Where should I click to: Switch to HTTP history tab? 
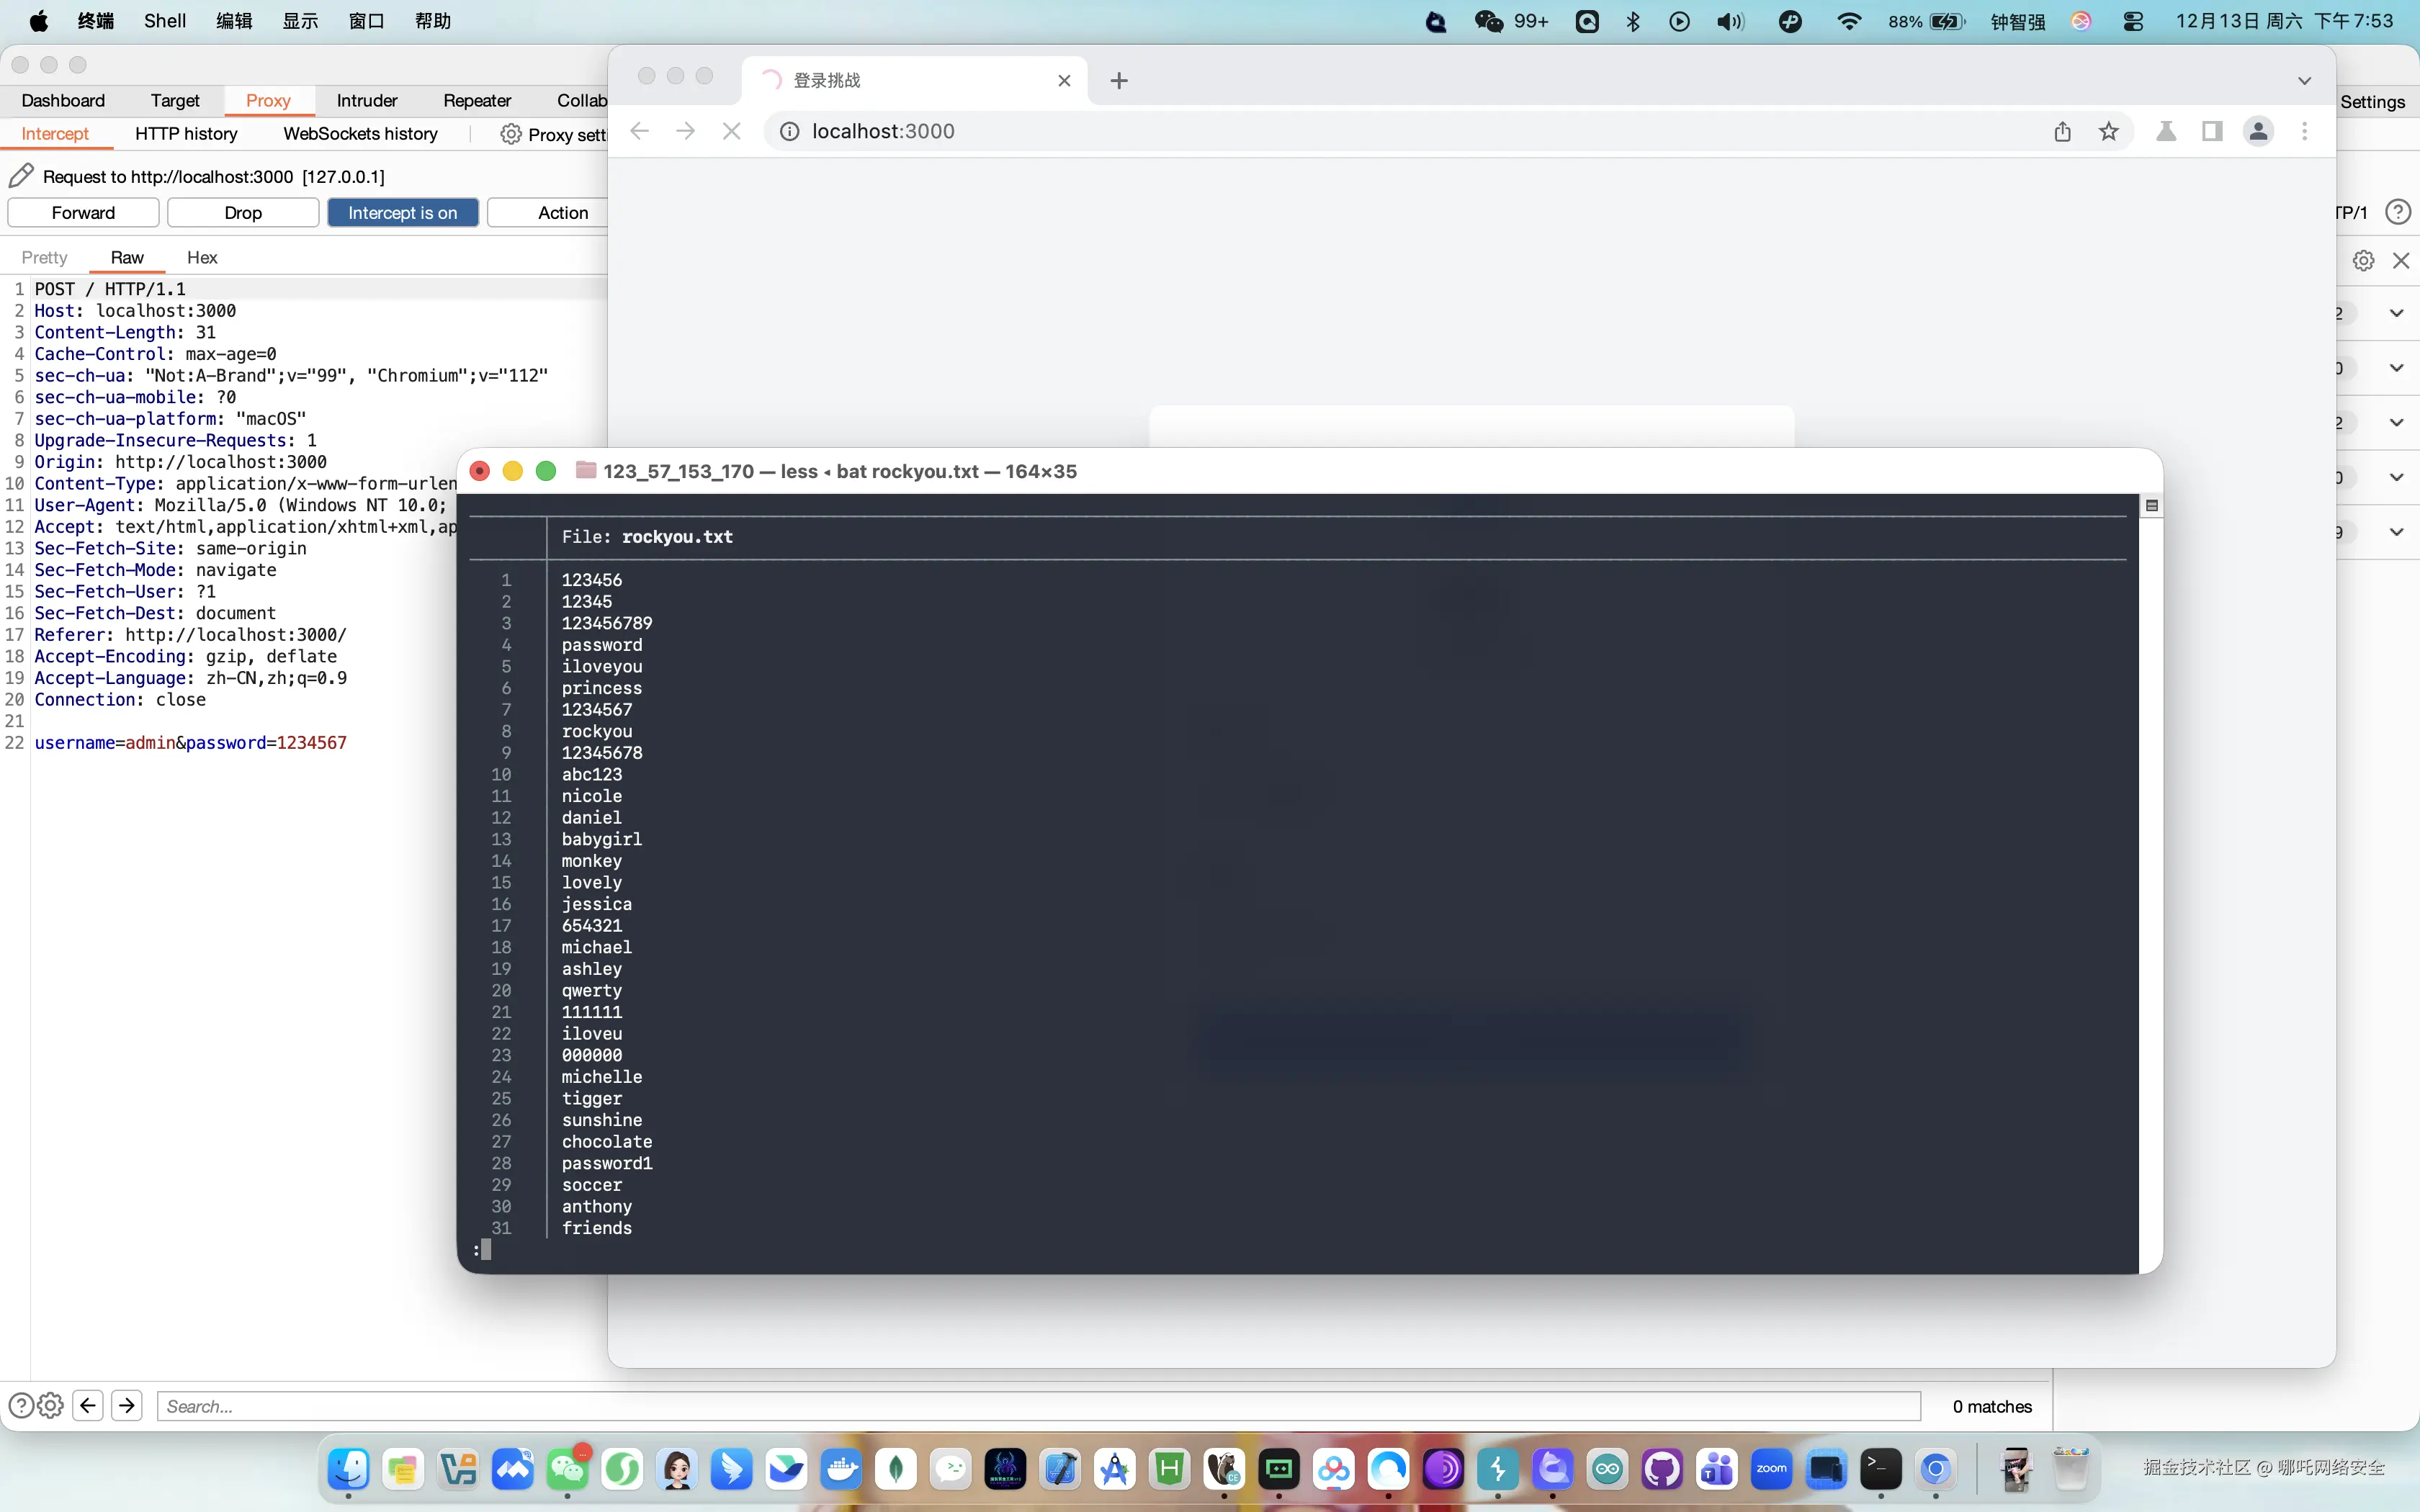(x=186, y=133)
